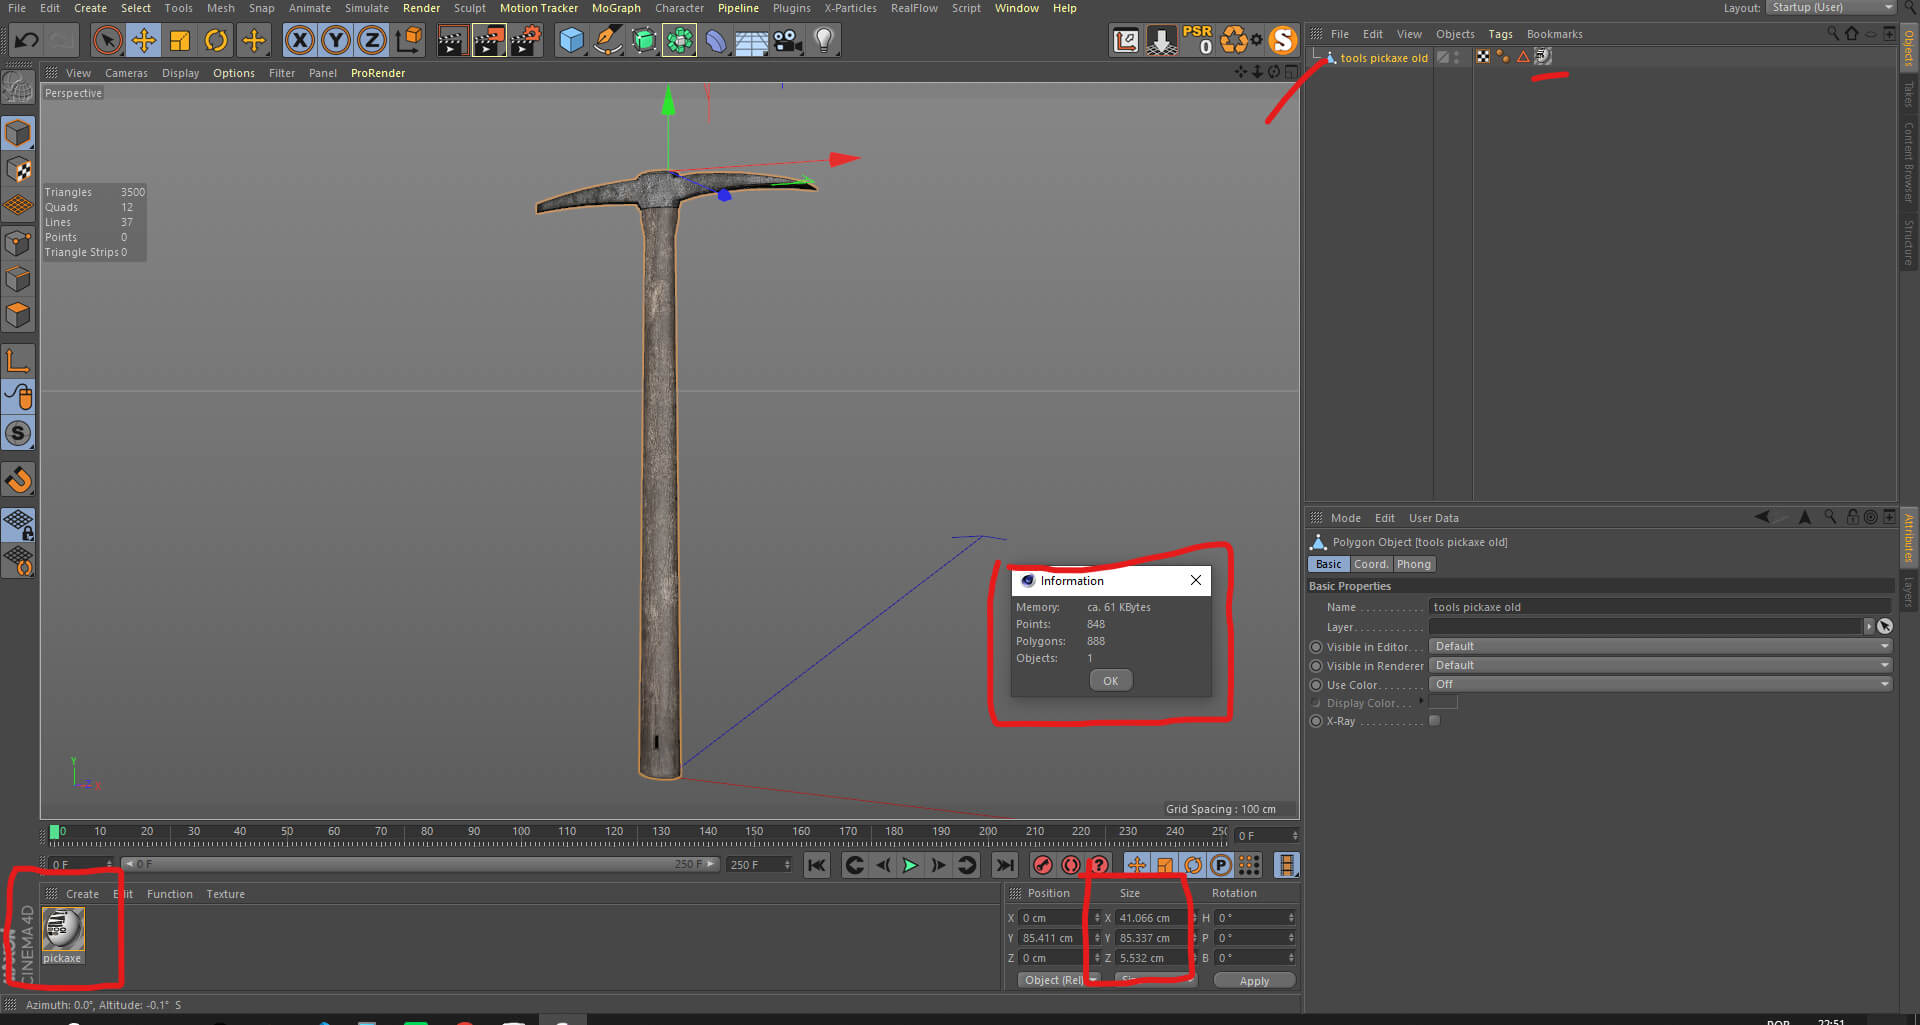Screen dimensions: 1920x1025
Task: Click the timeline range slider bar
Action: click(420, 864)
